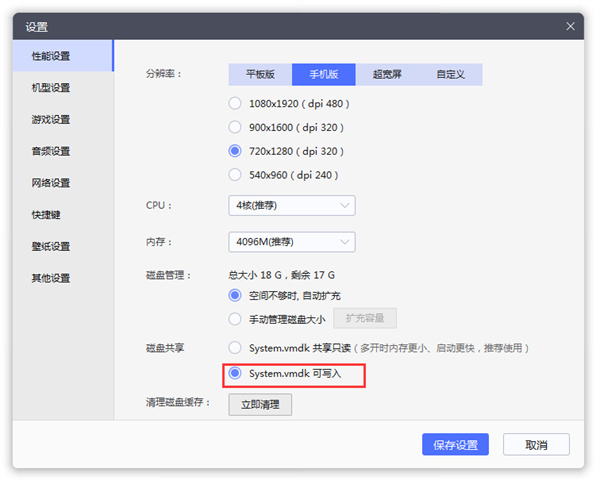This screenshot has width=600, height=484.
Task: Enable 空间不够时, 自动扩充 disk option
Action: 235,295
